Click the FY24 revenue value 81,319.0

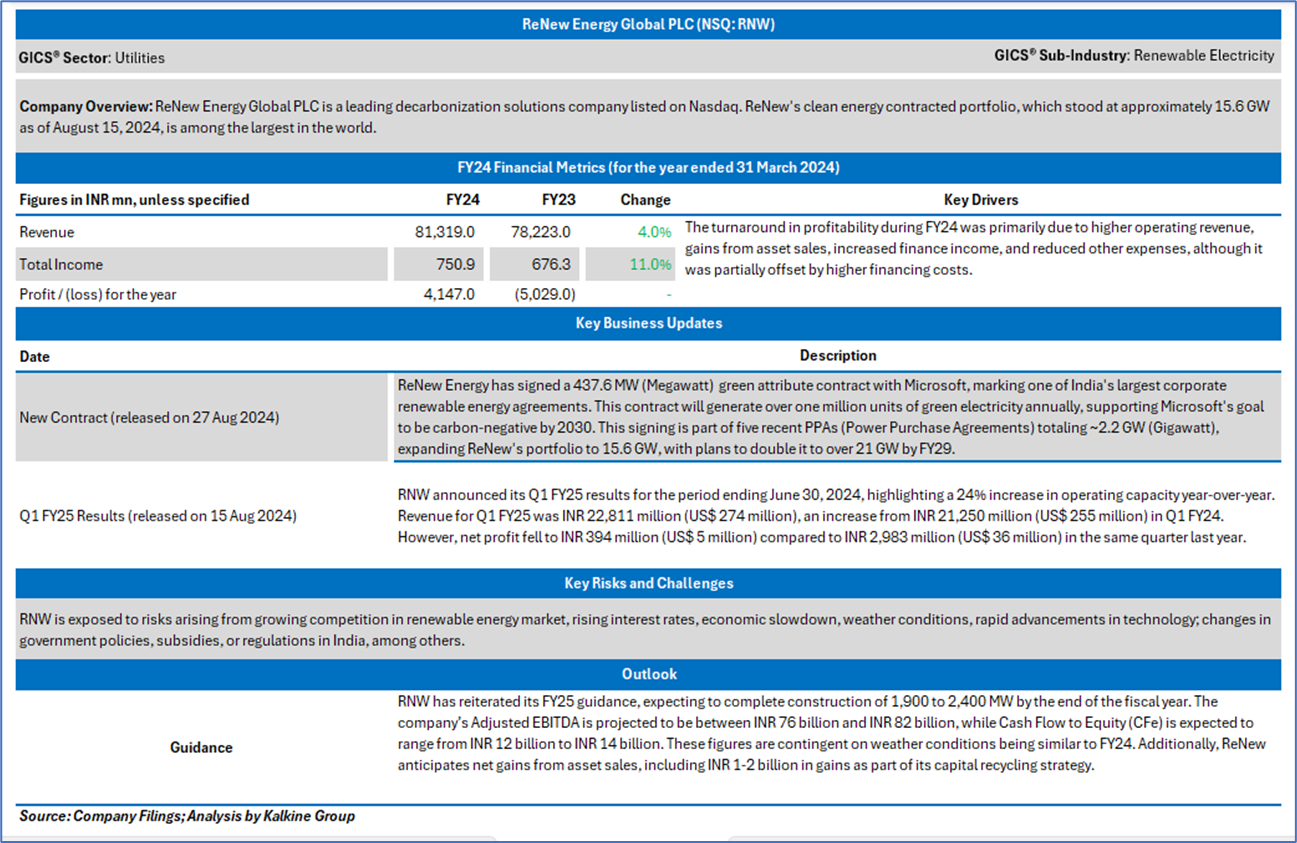tap(447, 232)
